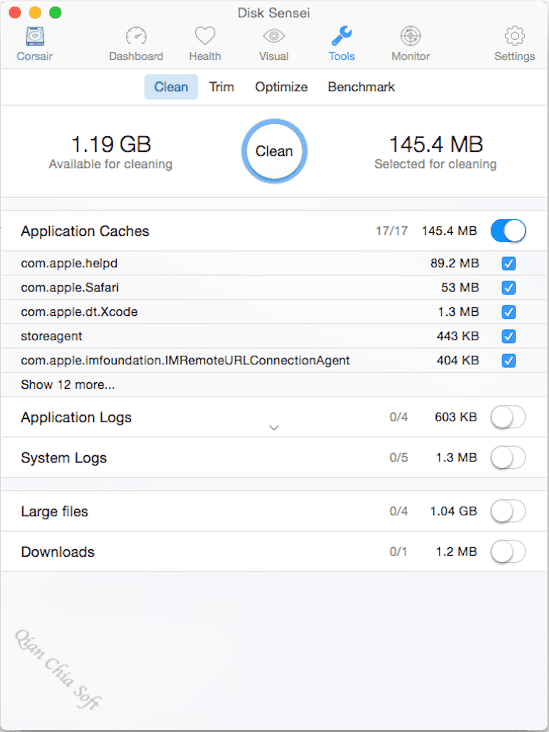
Task: Uncheck the com.apple.dt.Xcode checkbox
Action: [508, 312]
